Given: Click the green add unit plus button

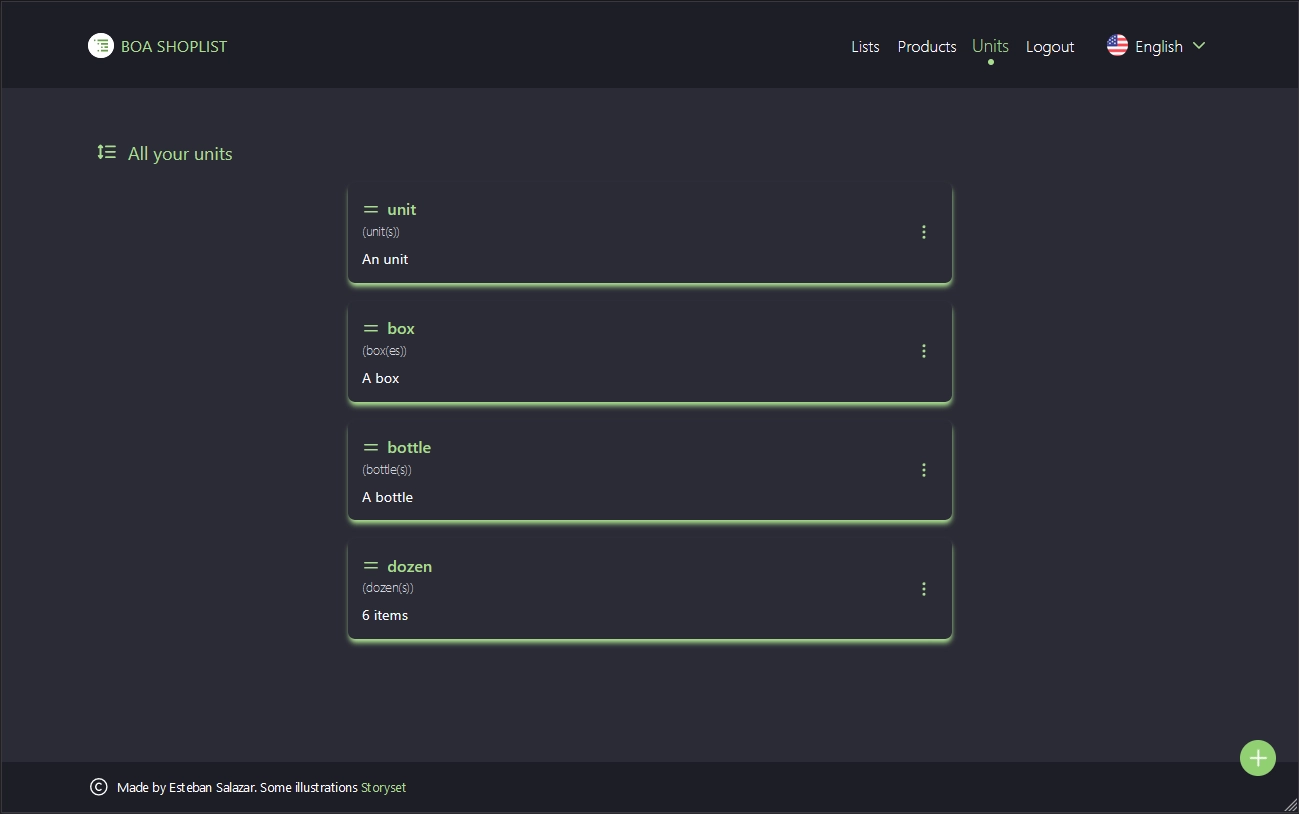Looking at the screenshot, I should 1257,758.
